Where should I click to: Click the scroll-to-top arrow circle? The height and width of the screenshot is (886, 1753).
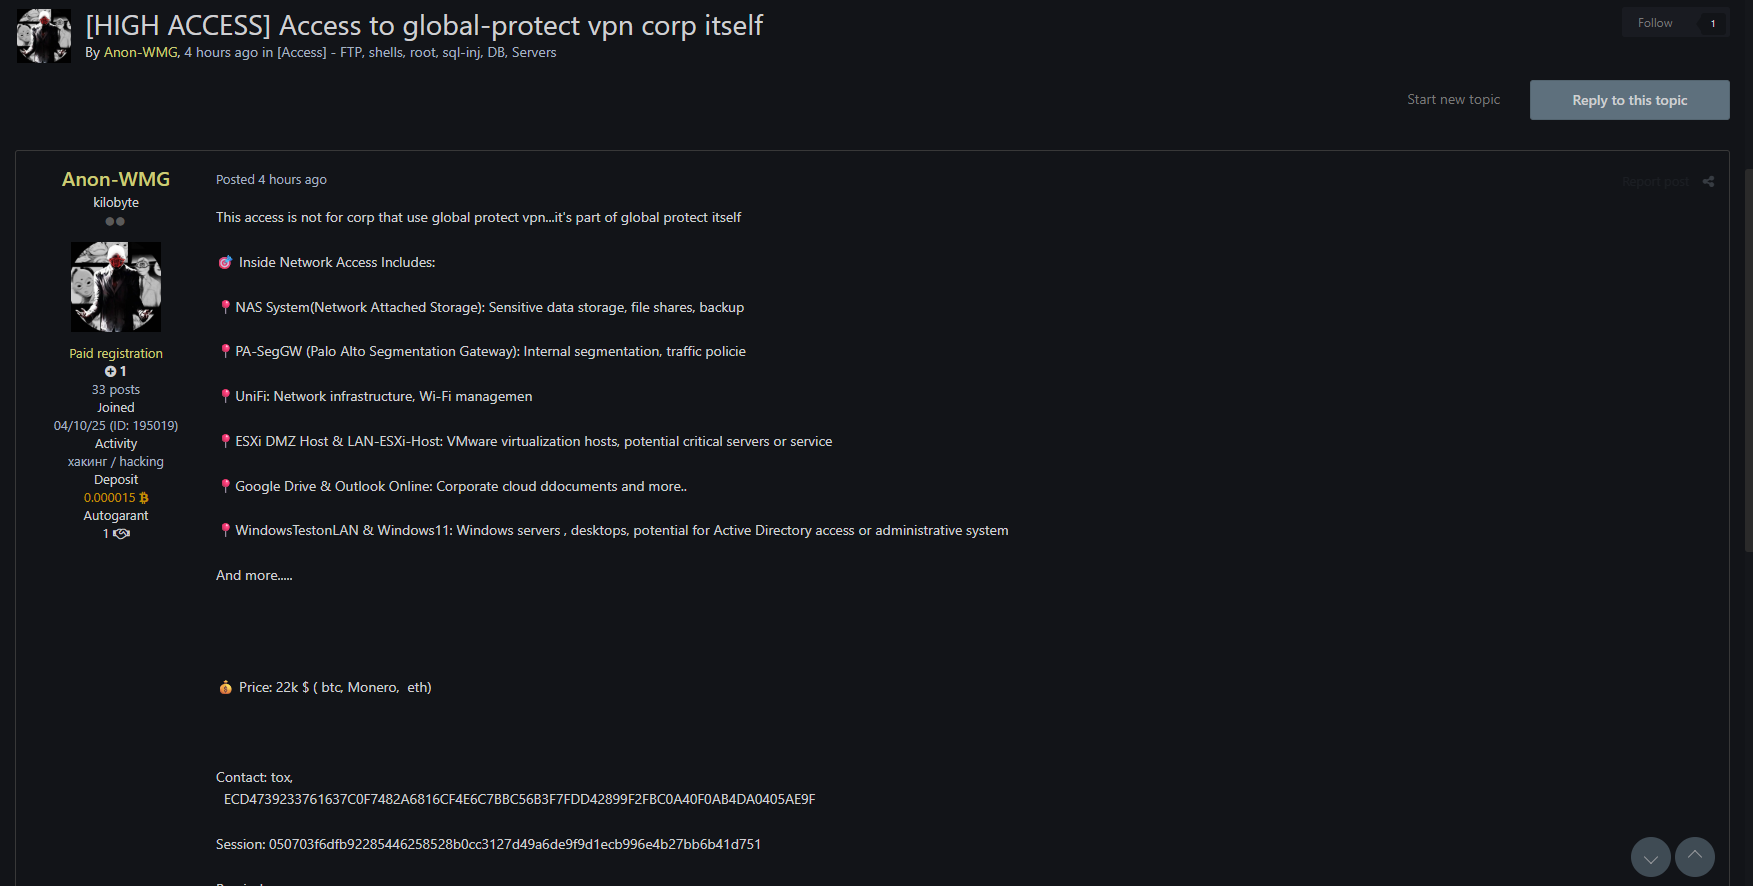point(1696,857)
